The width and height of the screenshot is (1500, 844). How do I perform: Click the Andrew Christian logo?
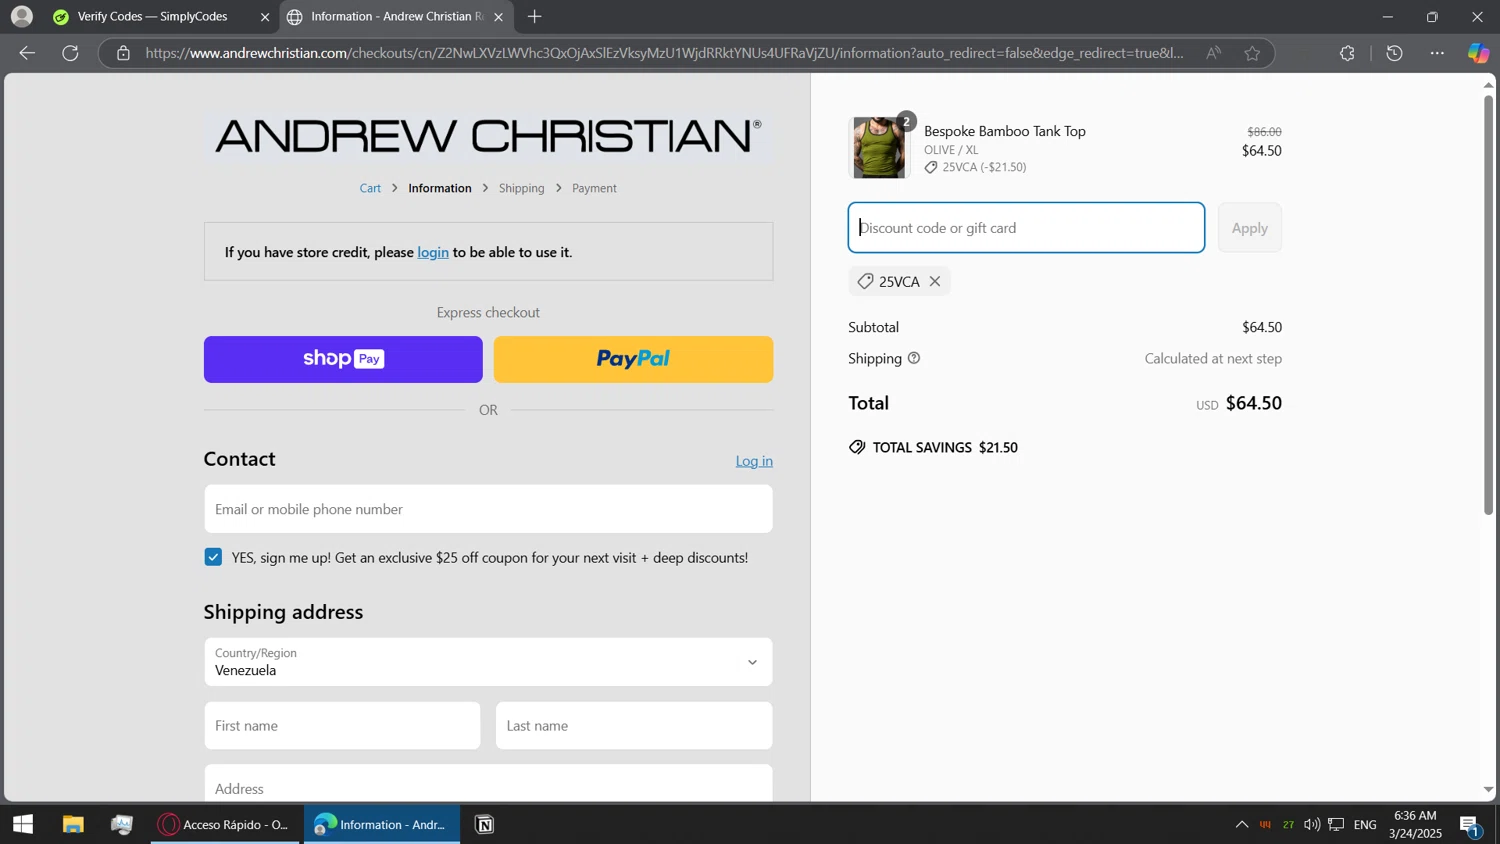pos(488,136)
